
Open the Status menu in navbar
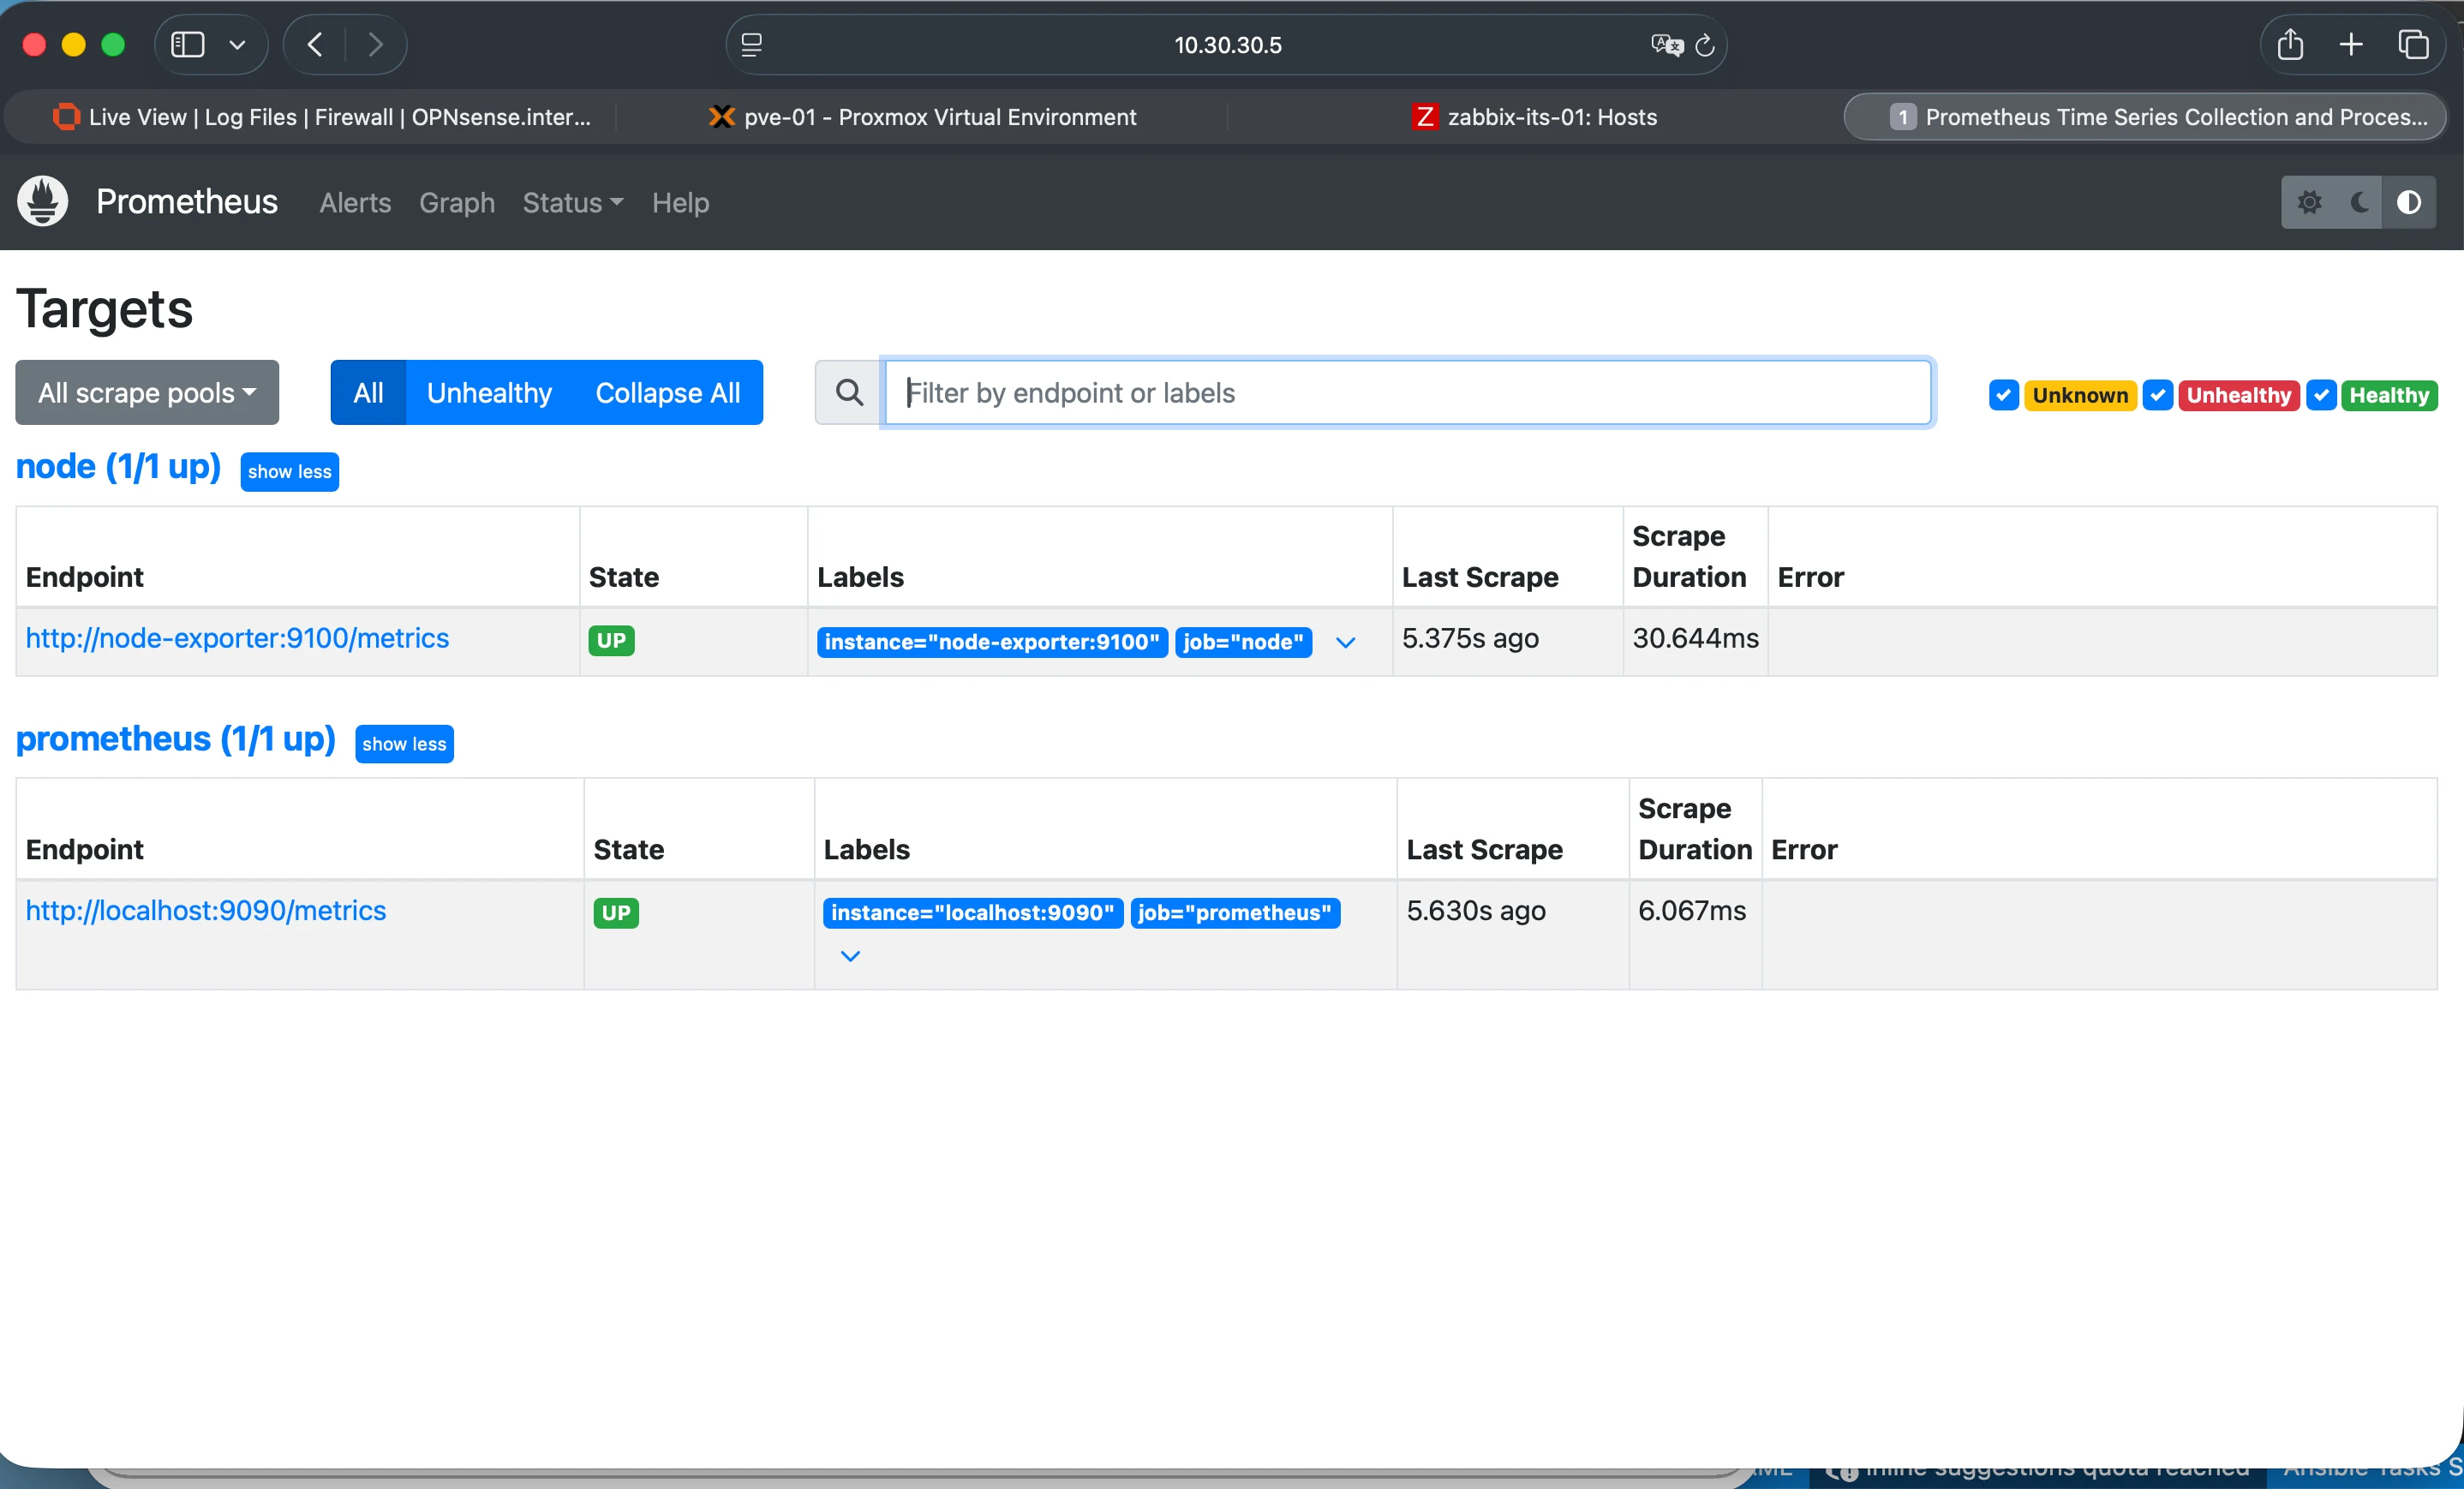tap(572, 203)
